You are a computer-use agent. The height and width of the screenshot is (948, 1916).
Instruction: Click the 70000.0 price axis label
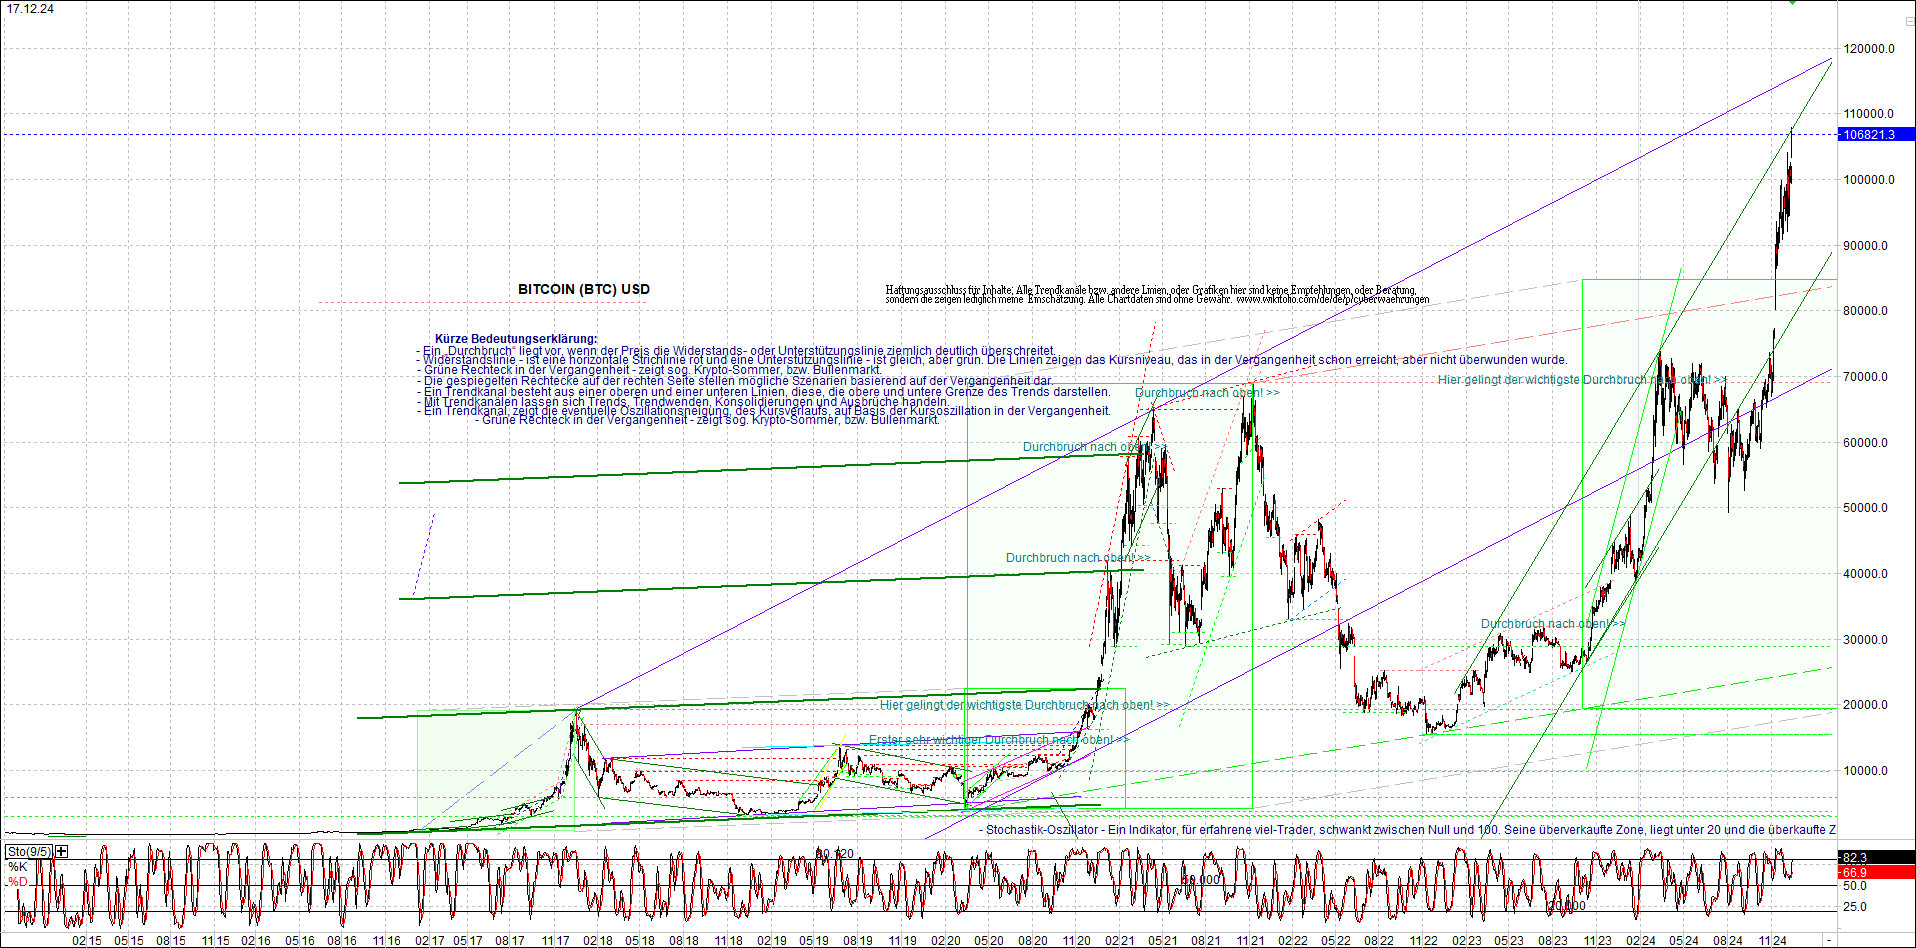pyautogui.click(x=1866, y=377)
